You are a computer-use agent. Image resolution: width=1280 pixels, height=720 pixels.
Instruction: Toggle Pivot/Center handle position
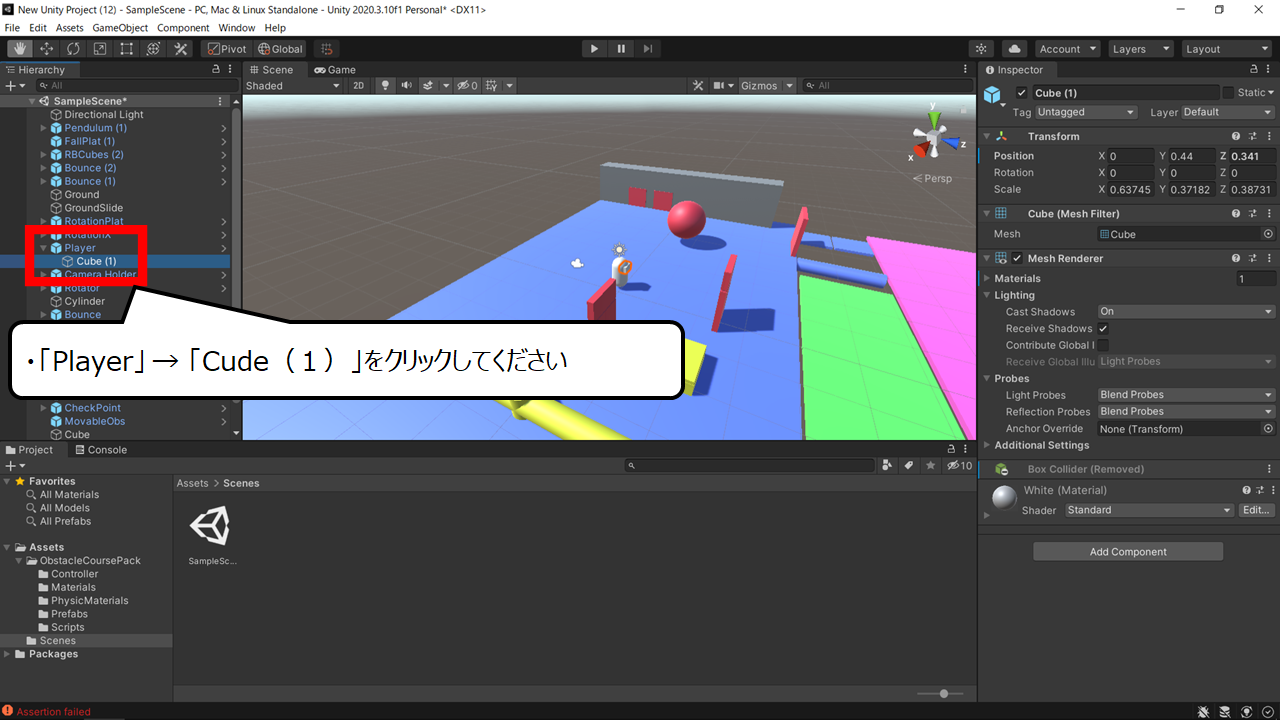[227, 49]
